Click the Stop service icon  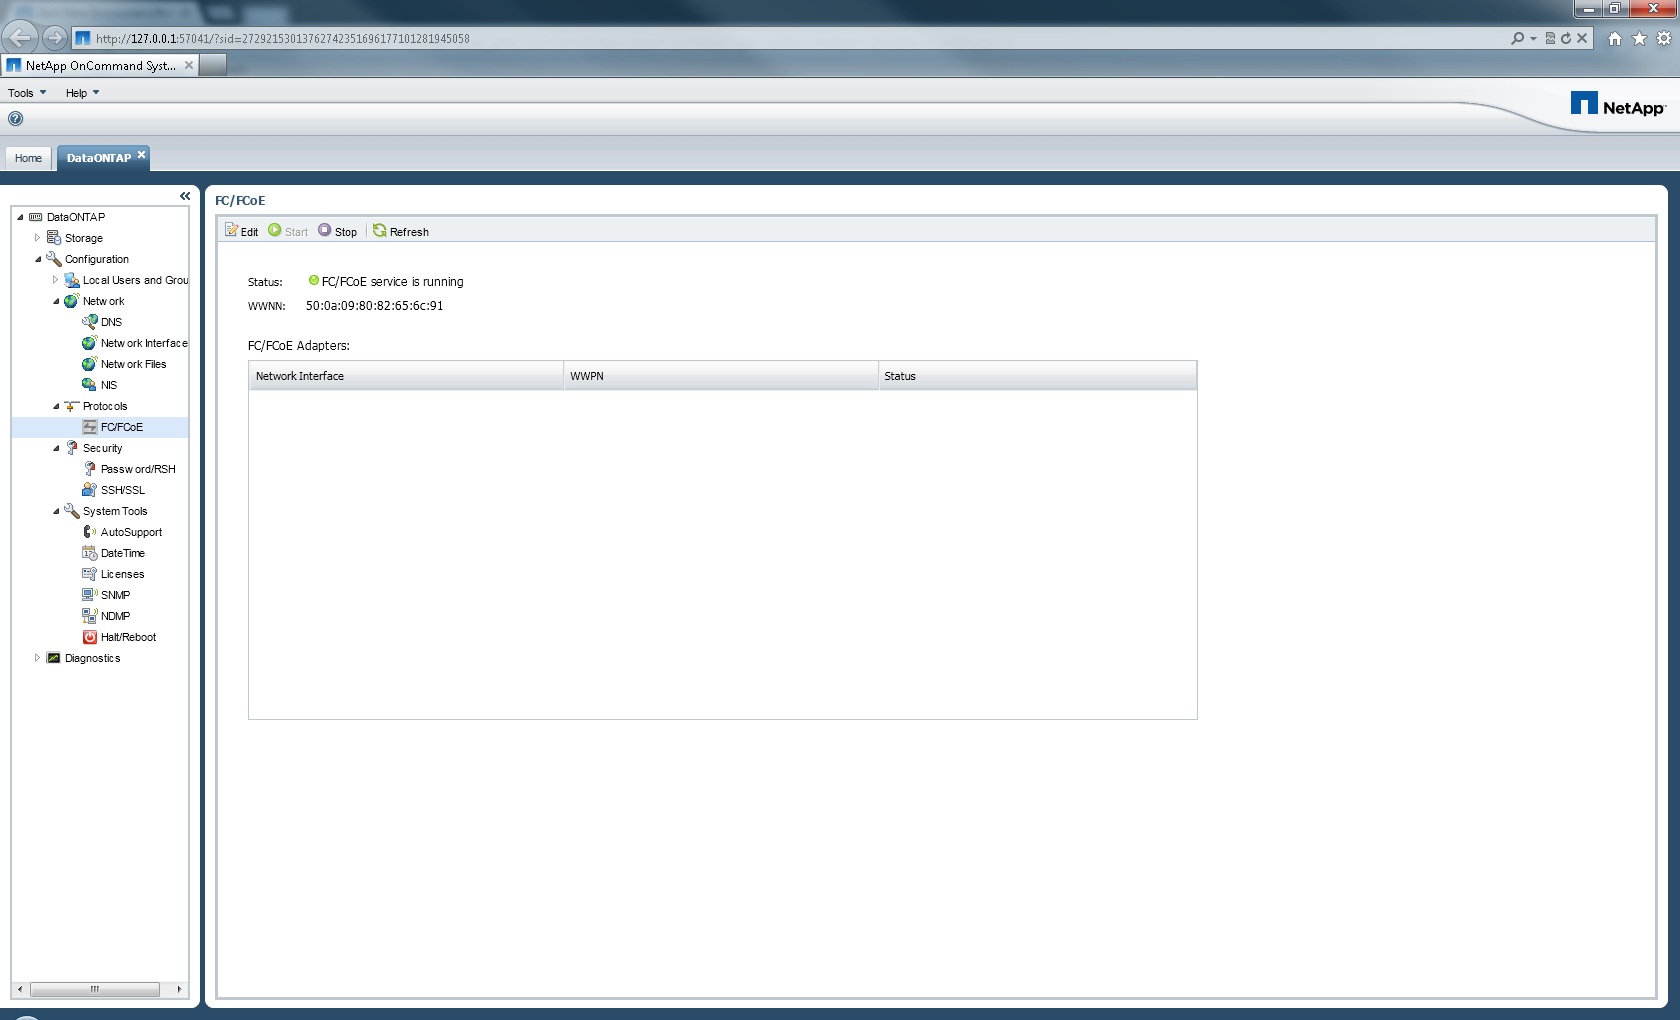tap(324, 230)
